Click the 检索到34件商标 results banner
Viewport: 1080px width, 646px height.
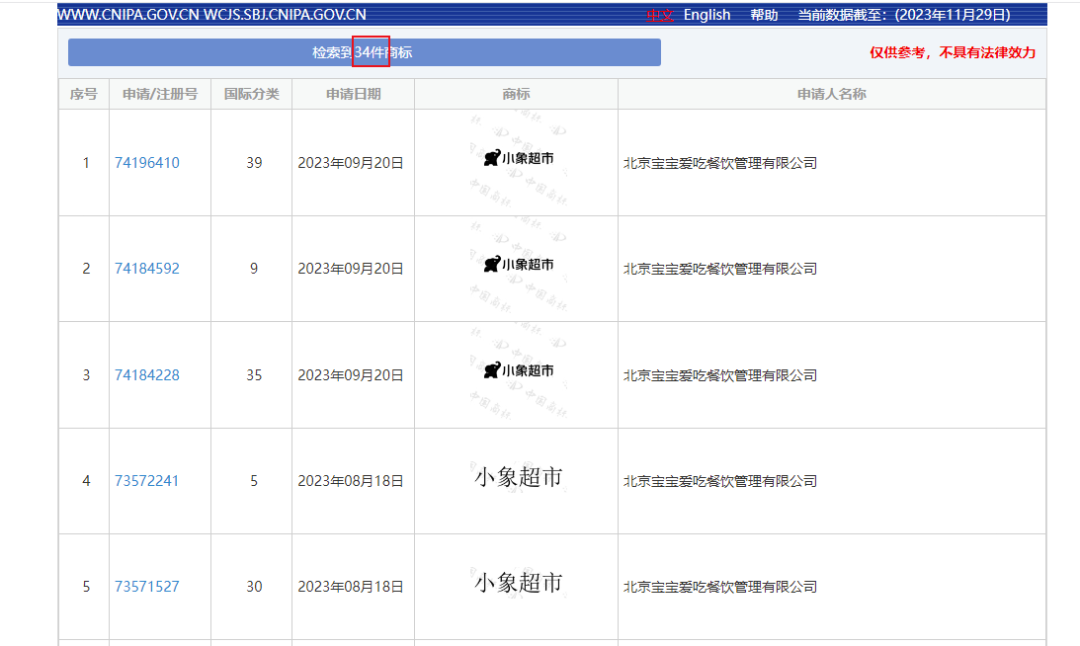(364, 52)
